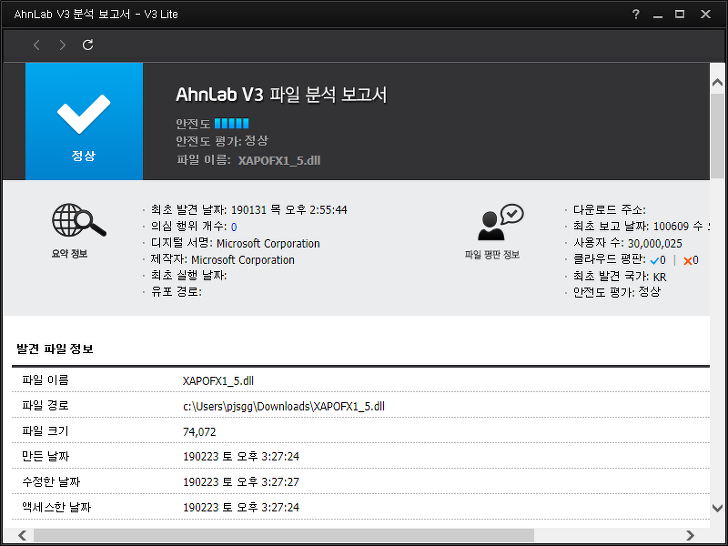728x546 pixels.
Task: Click the 사용자 수 30,000,025 entry
Action: coord(628,243)
